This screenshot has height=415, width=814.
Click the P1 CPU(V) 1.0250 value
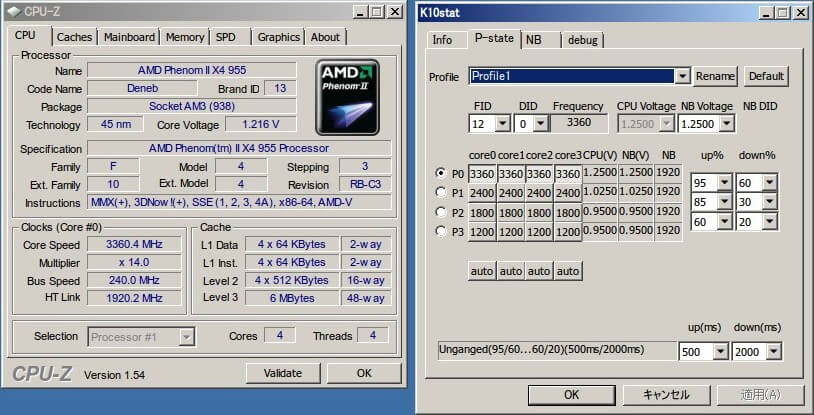click(x=600, y=192)
